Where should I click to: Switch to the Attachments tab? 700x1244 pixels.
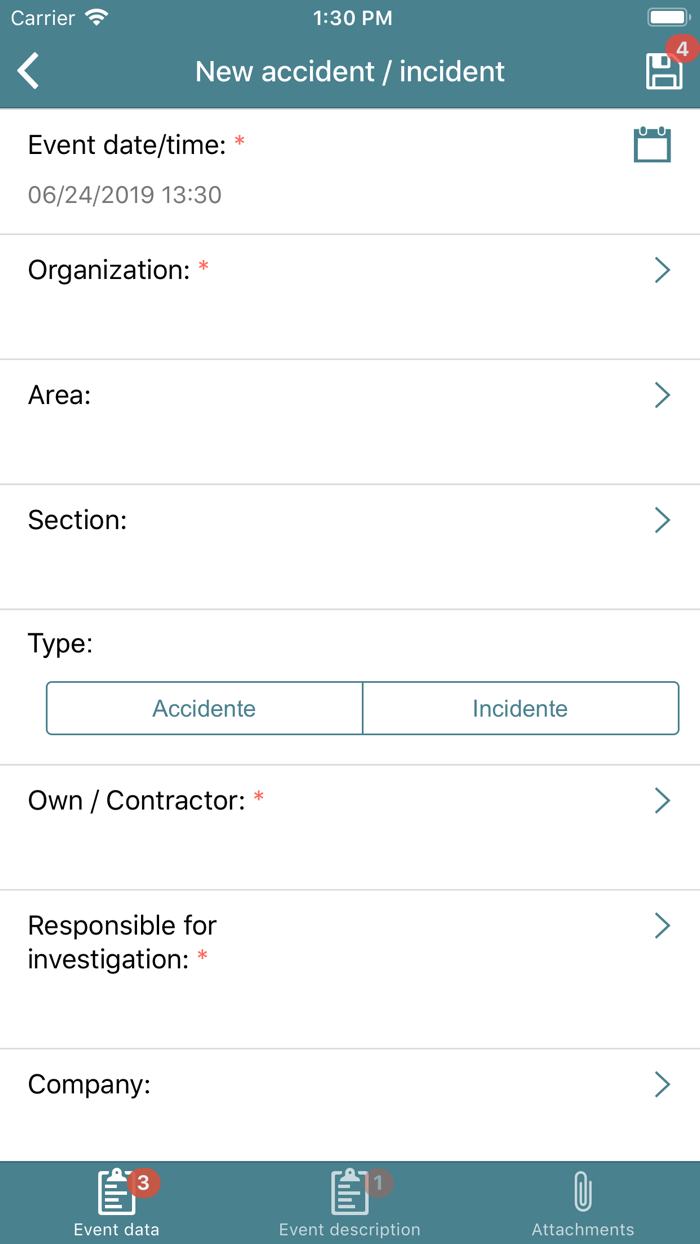coord(582,1200)
